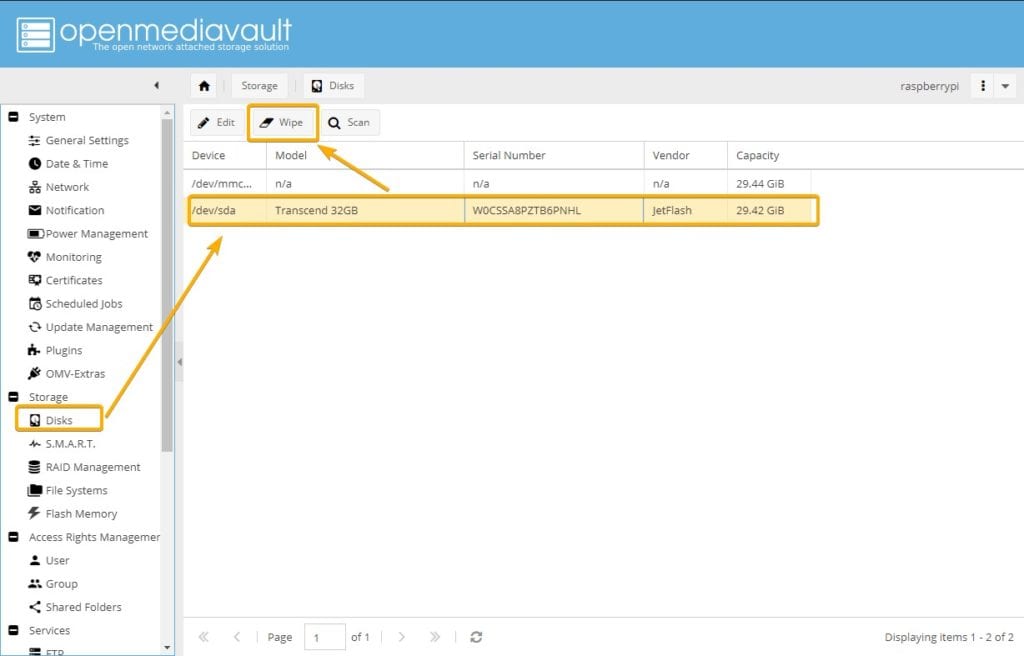Click the page number input field
Viewport: 1024px width, 656px height.
(x=324, y=637)
